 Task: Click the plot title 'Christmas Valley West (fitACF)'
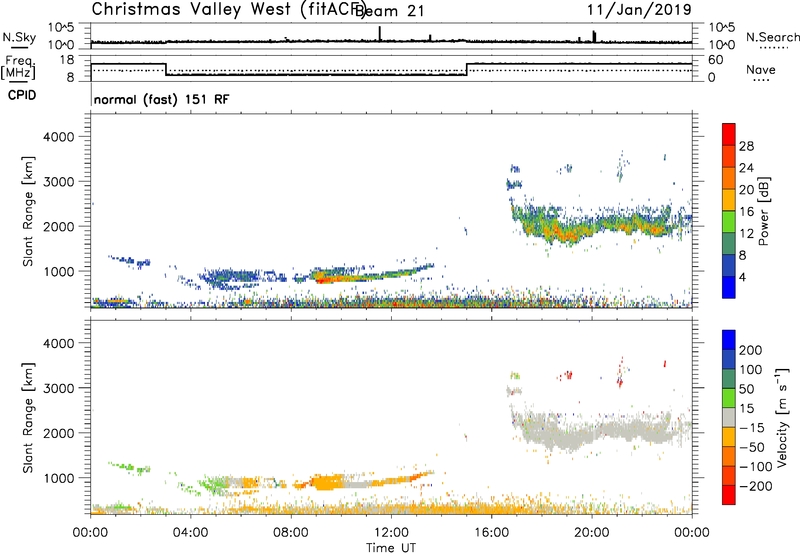click(229, 9)
